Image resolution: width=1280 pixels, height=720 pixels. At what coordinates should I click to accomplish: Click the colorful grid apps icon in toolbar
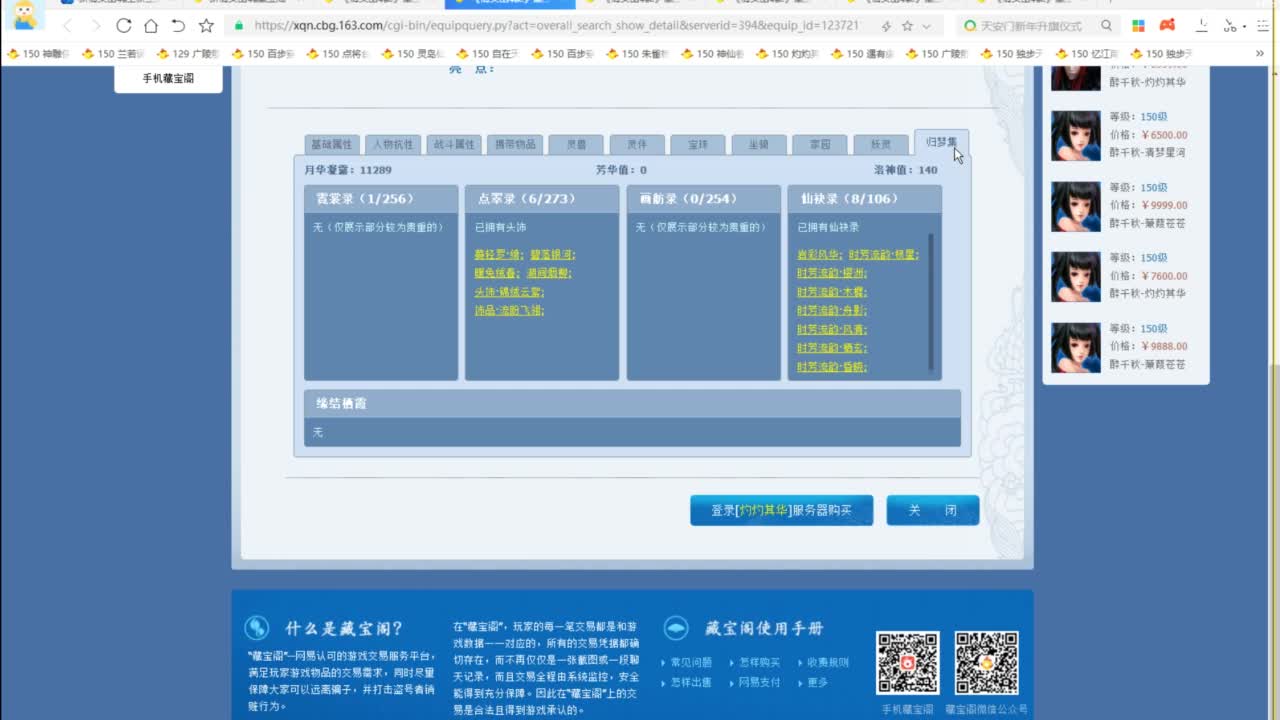pyautogui.click(x=1139, y=26)
